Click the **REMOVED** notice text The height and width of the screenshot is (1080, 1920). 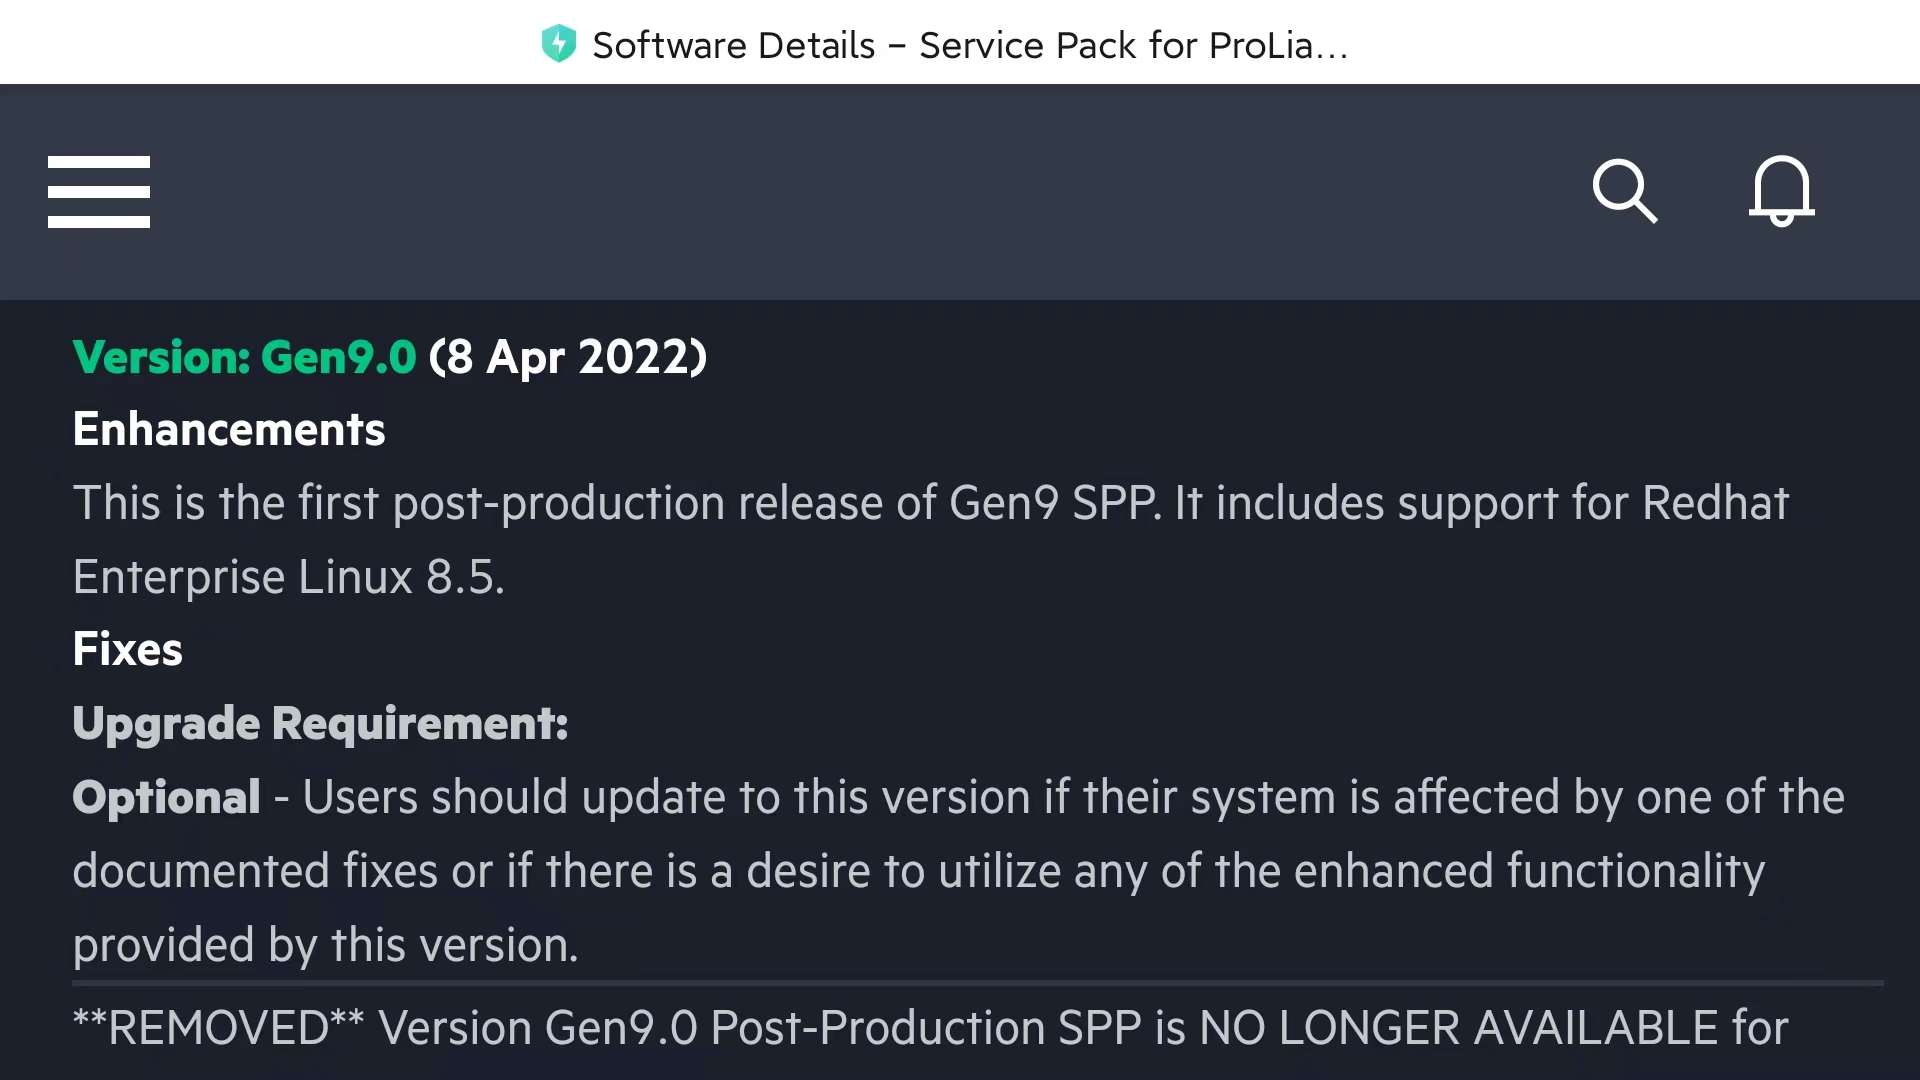(x=218, y=1028)
